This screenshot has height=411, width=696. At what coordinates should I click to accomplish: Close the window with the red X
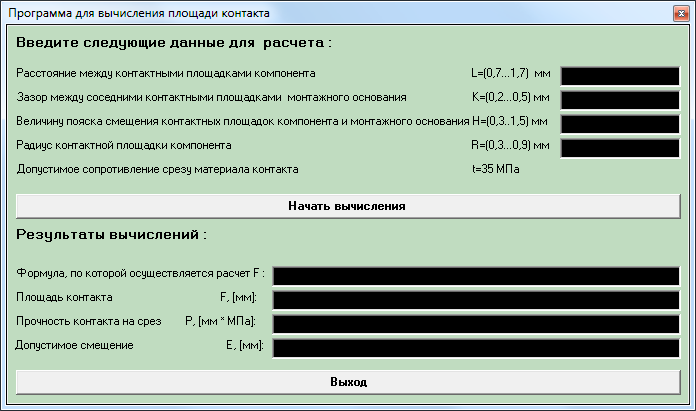(681, 14)
